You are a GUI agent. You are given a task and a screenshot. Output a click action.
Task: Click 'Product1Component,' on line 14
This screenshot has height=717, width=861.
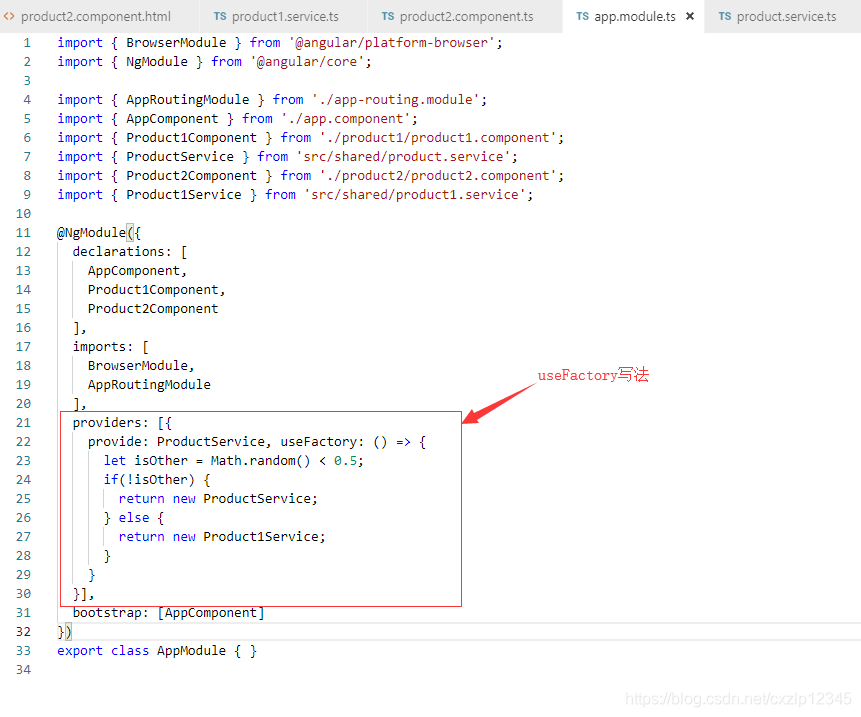[x=156, y=290]
